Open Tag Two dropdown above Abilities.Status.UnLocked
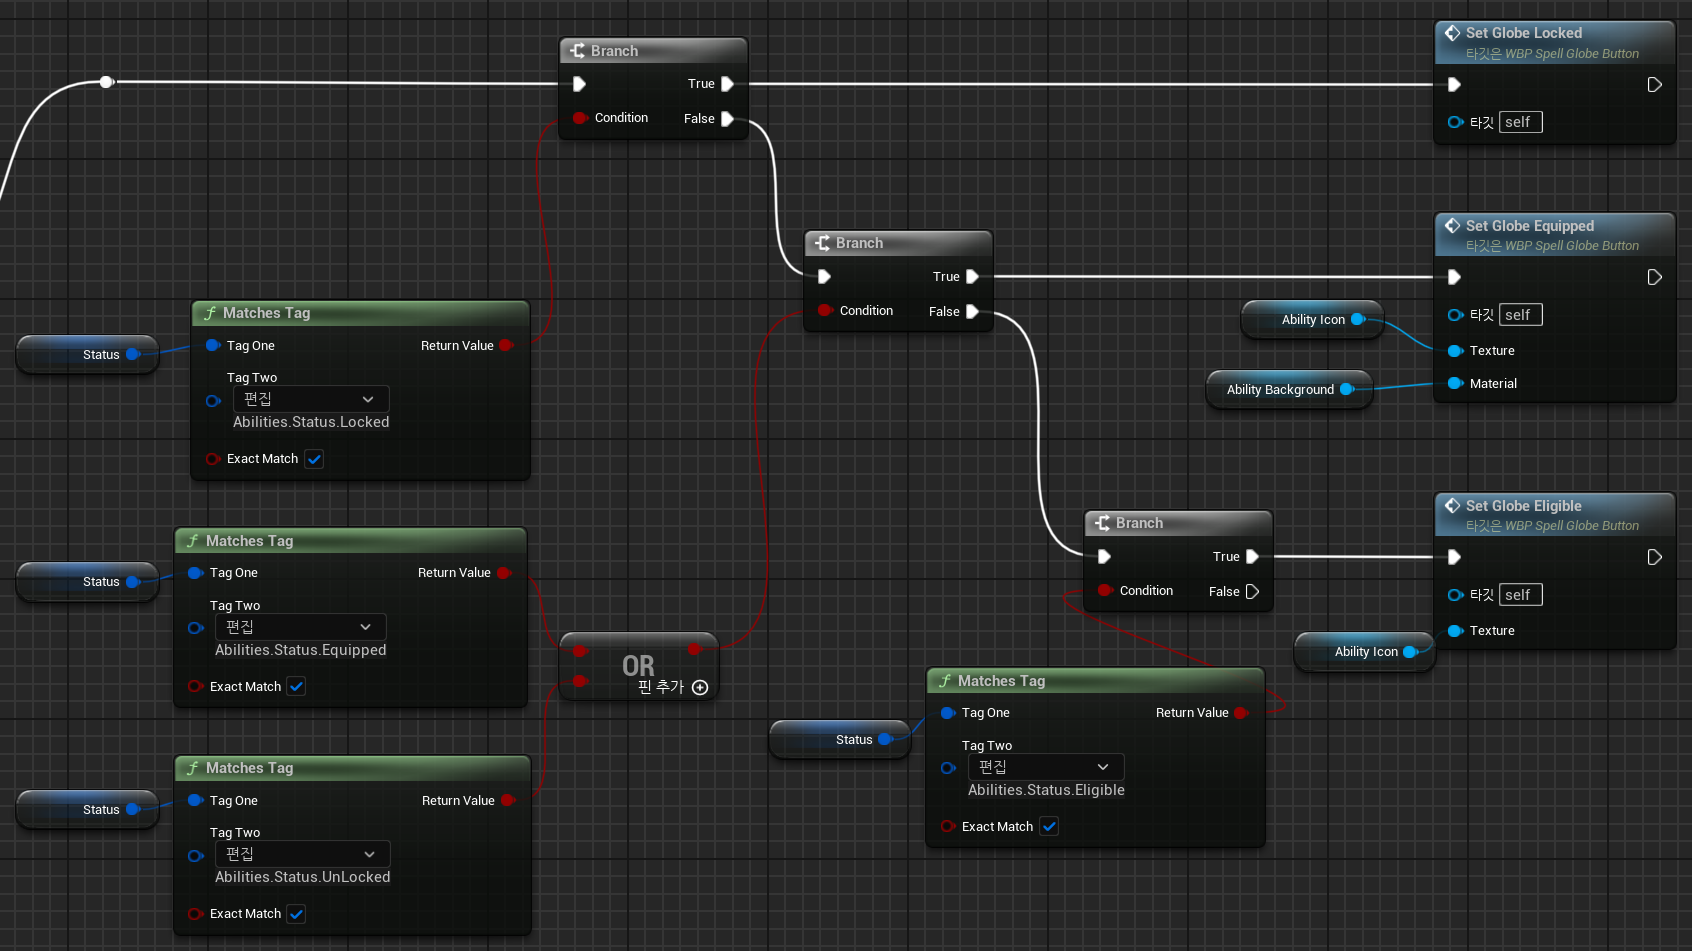This screenshot has width=1692, height=951. [x=303, y=854]
